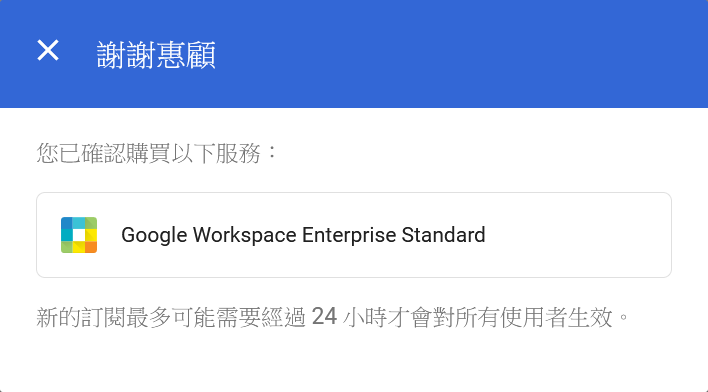Click the white center of the Workspace logo

point(79,235)
